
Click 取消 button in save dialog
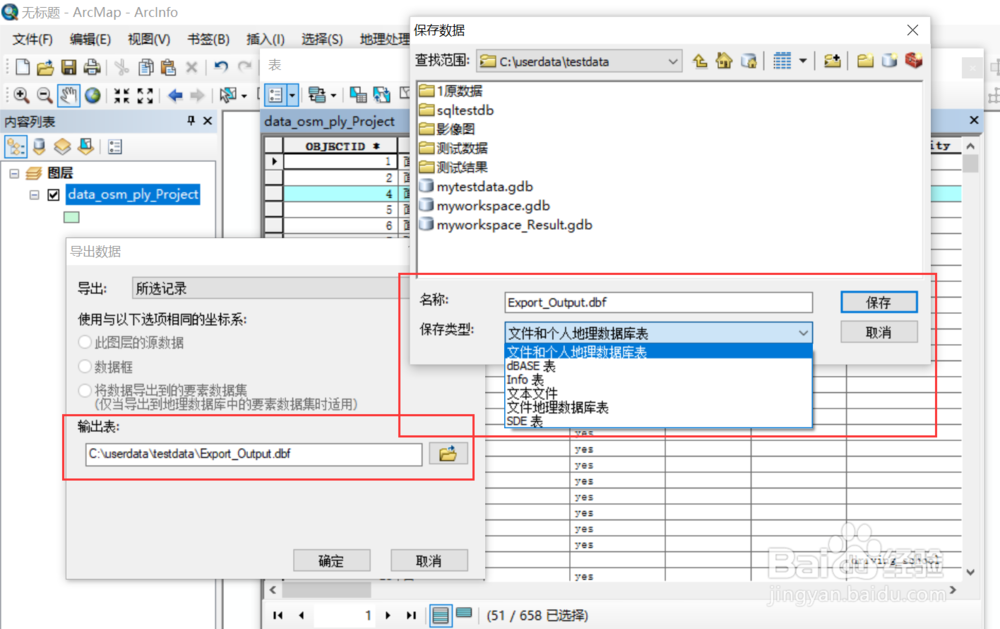click(x=879, y=332)
